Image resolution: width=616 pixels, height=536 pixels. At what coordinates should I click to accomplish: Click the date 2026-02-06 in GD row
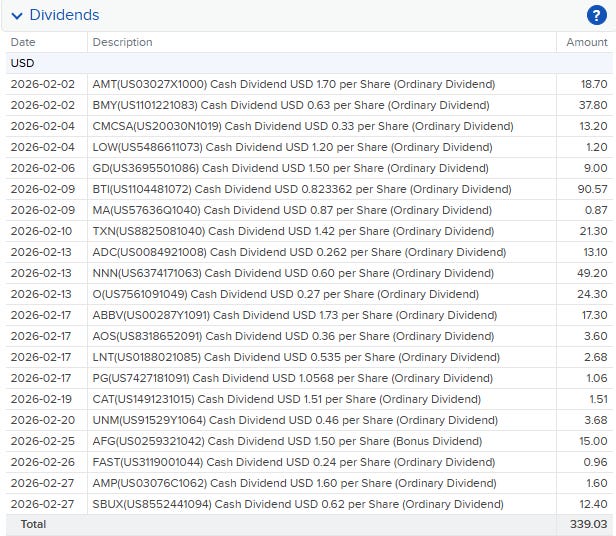[x=42, y=168]
